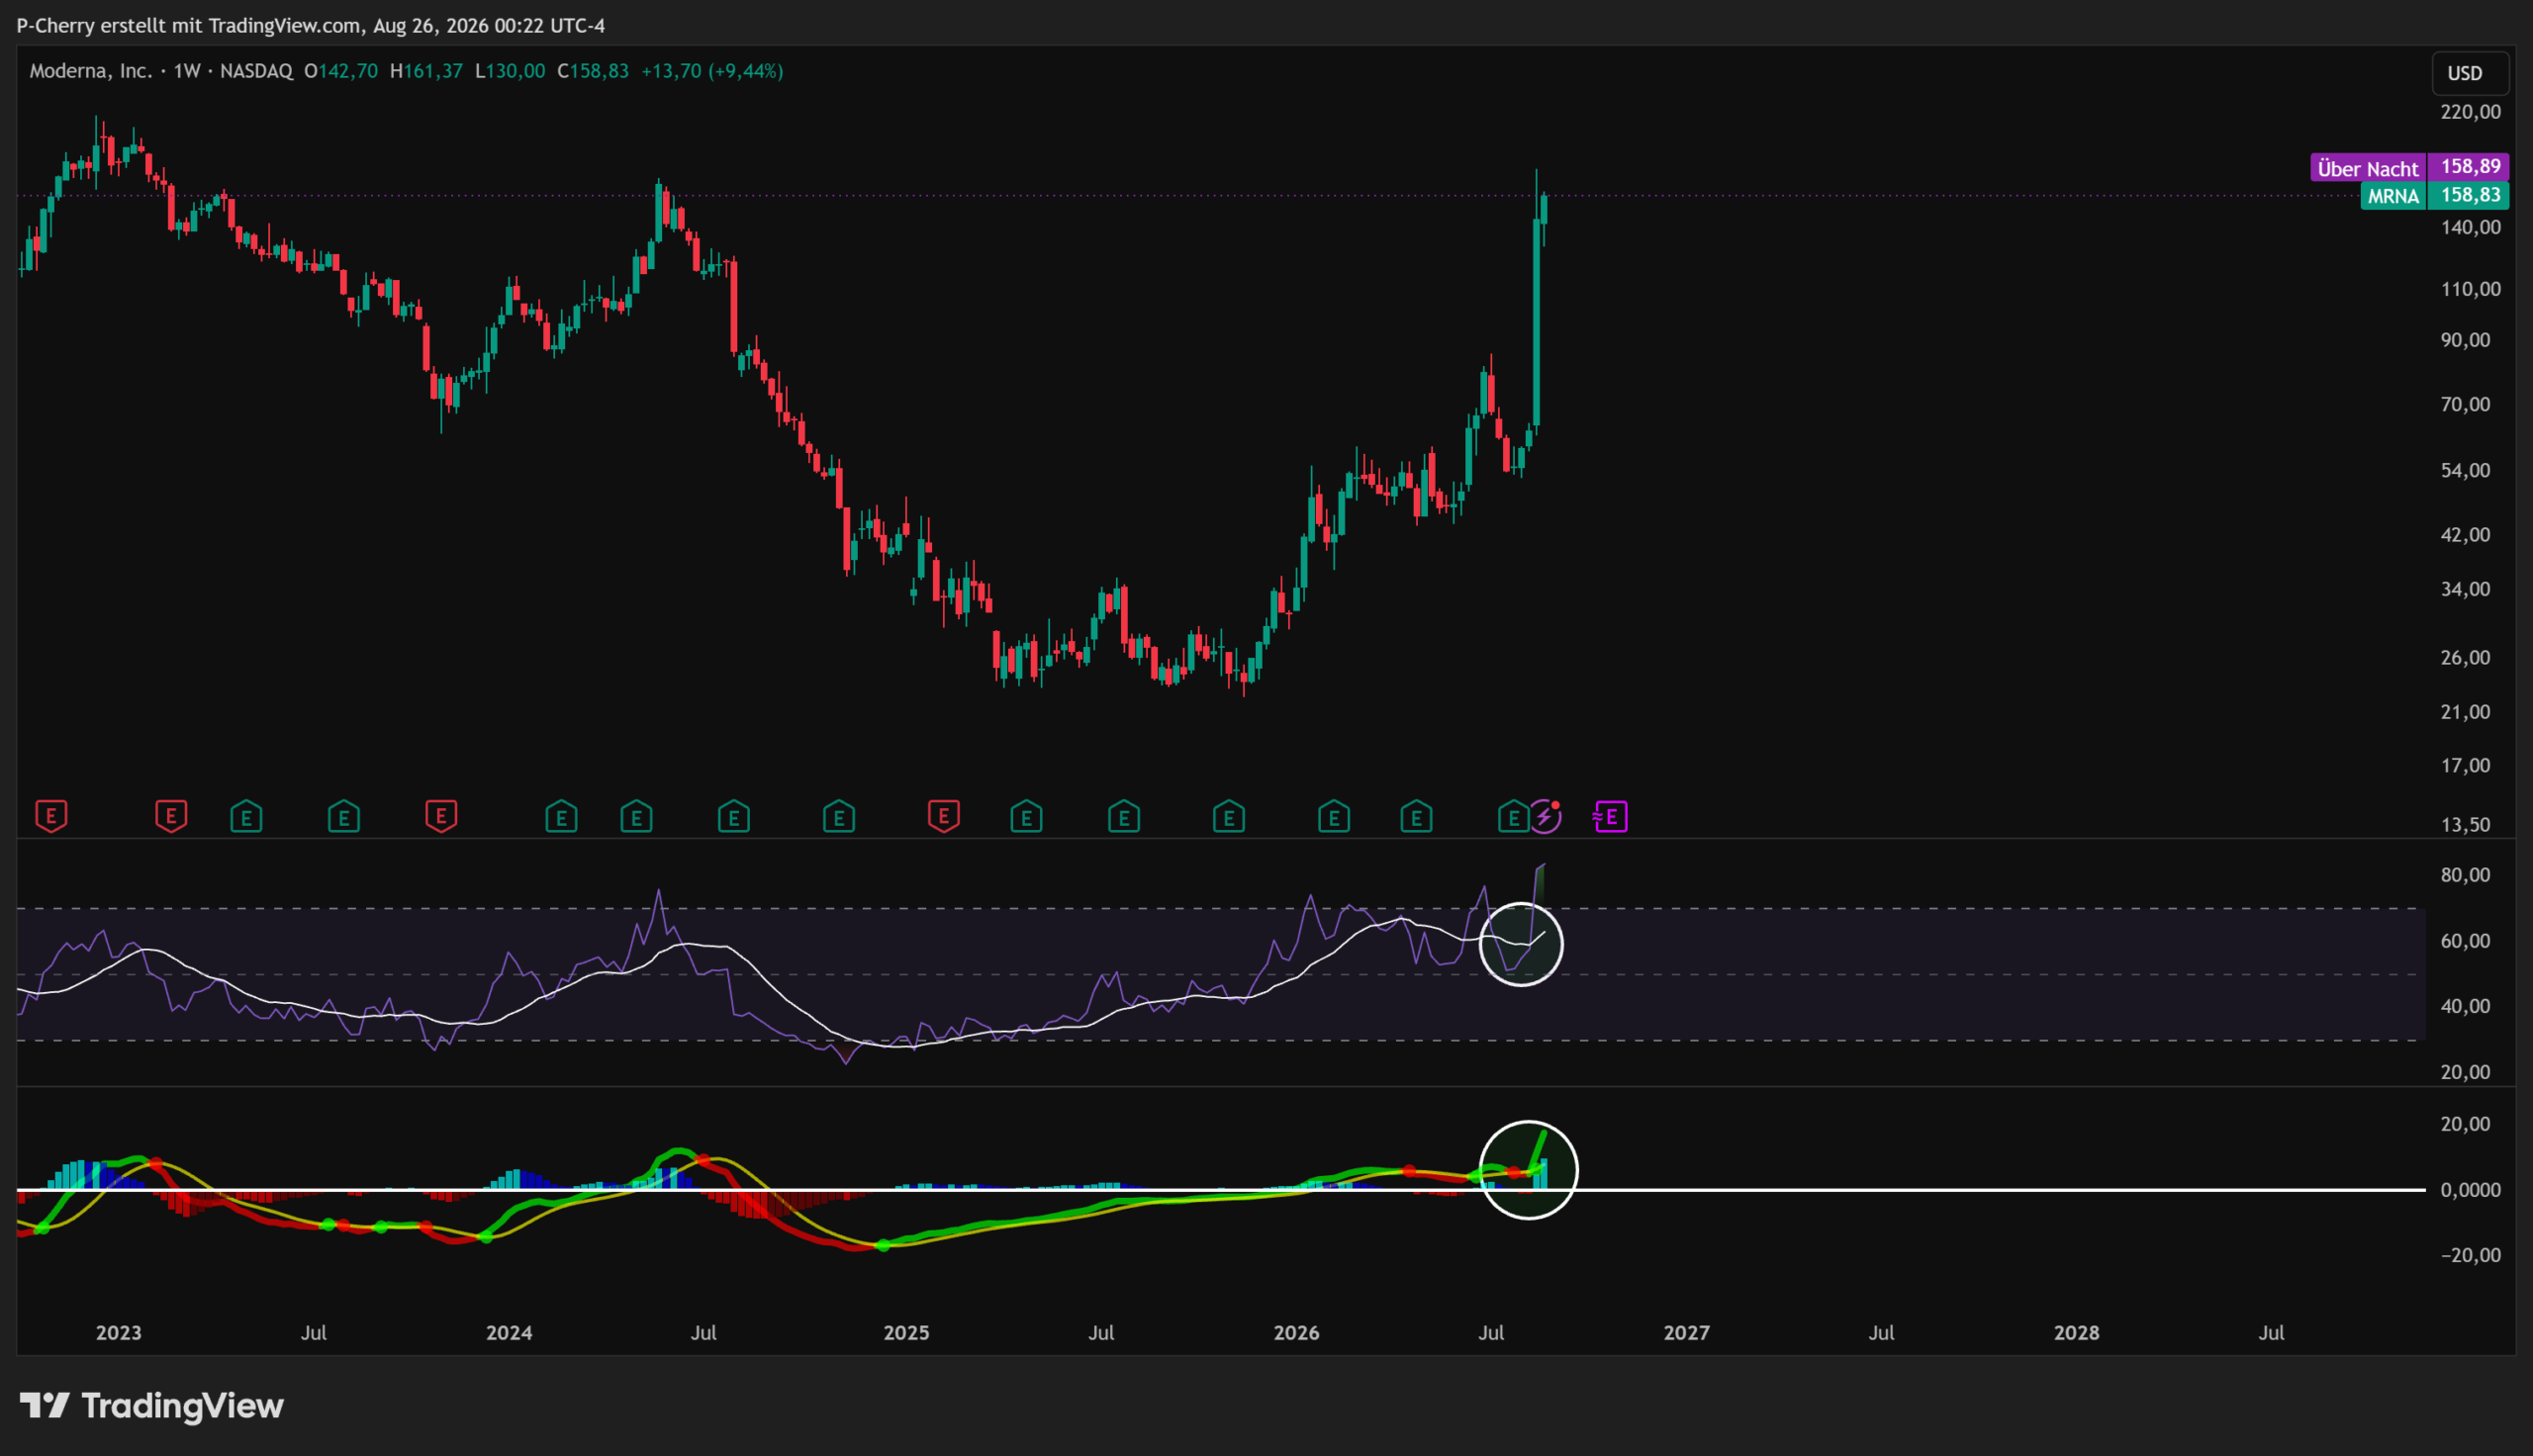Click the NASDAQ exchange label

click(256, 71)
